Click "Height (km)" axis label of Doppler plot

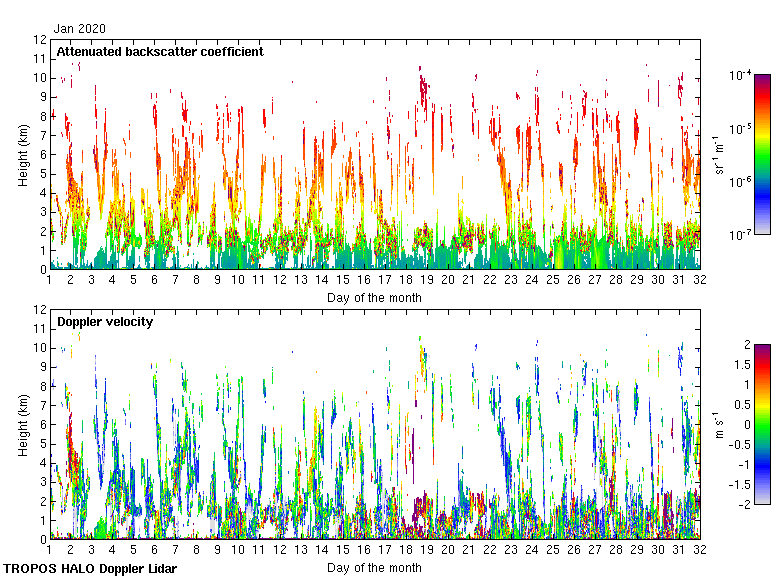click(23, 424)
